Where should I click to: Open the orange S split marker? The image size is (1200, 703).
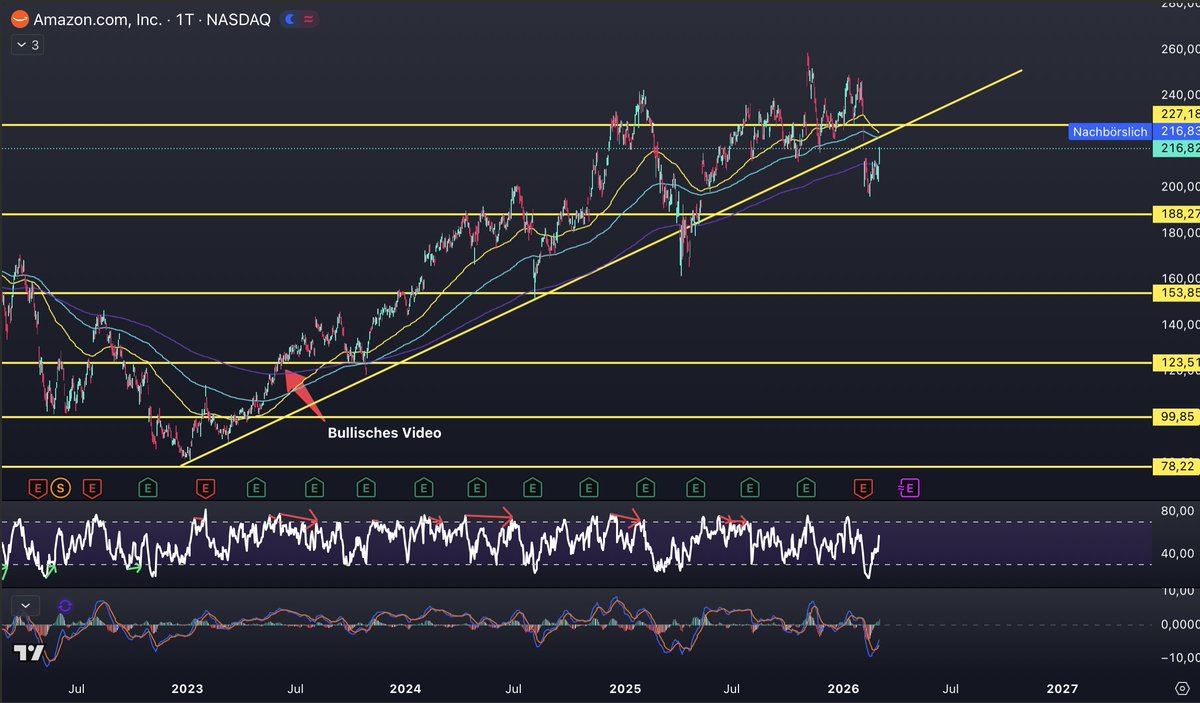click(x=61, y=488)
